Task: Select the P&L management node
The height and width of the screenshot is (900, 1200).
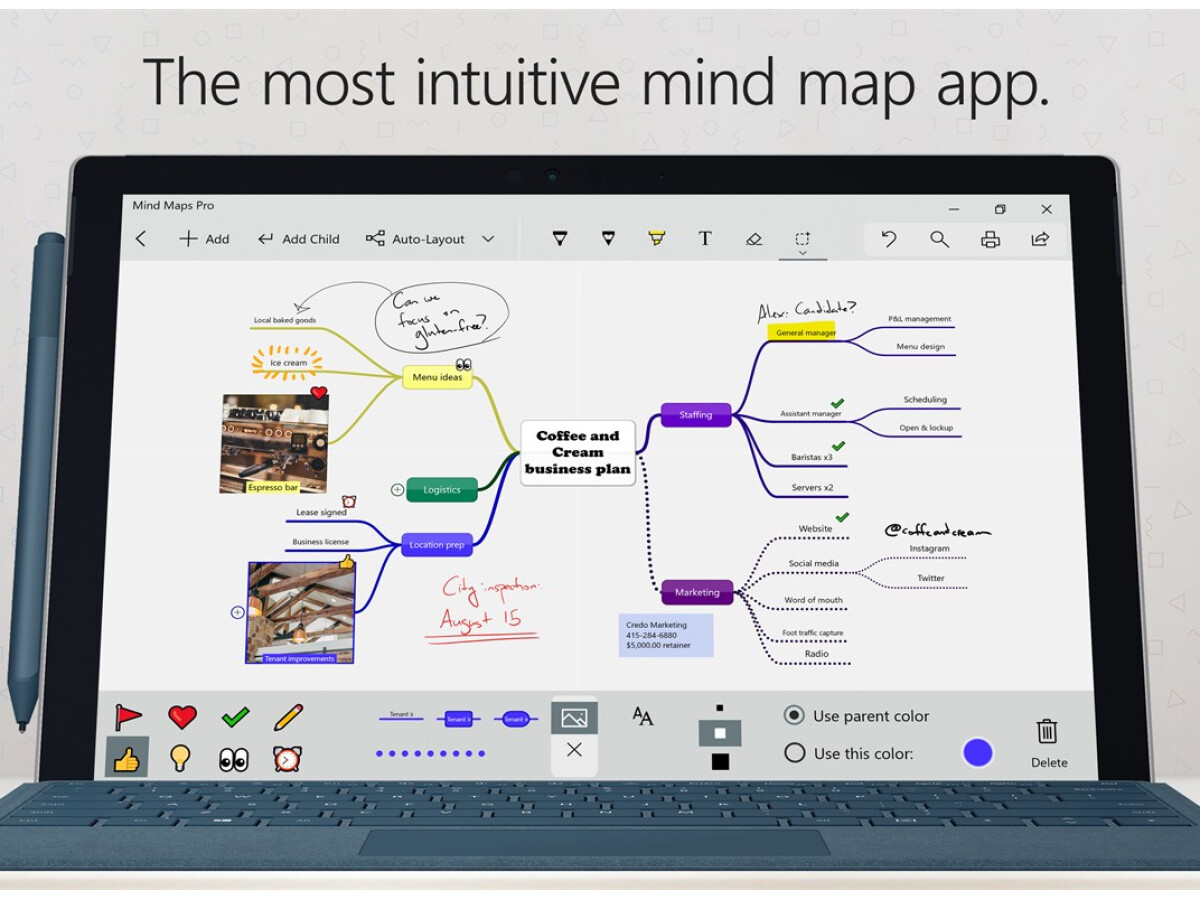Action: click(919, 319)
